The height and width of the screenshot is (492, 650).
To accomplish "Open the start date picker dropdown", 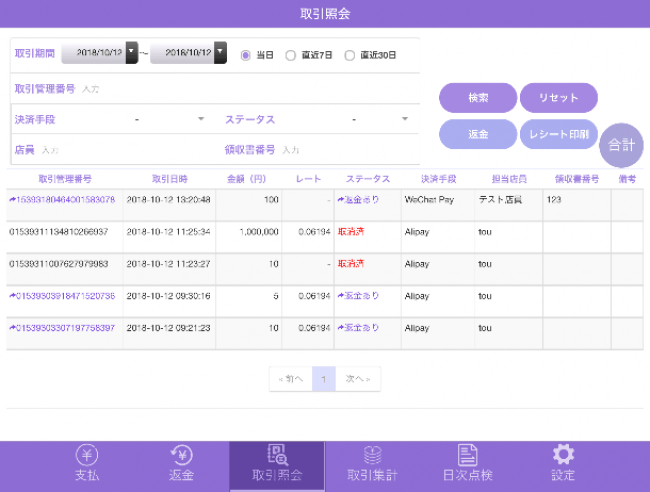I will click(x=132, y=53).
